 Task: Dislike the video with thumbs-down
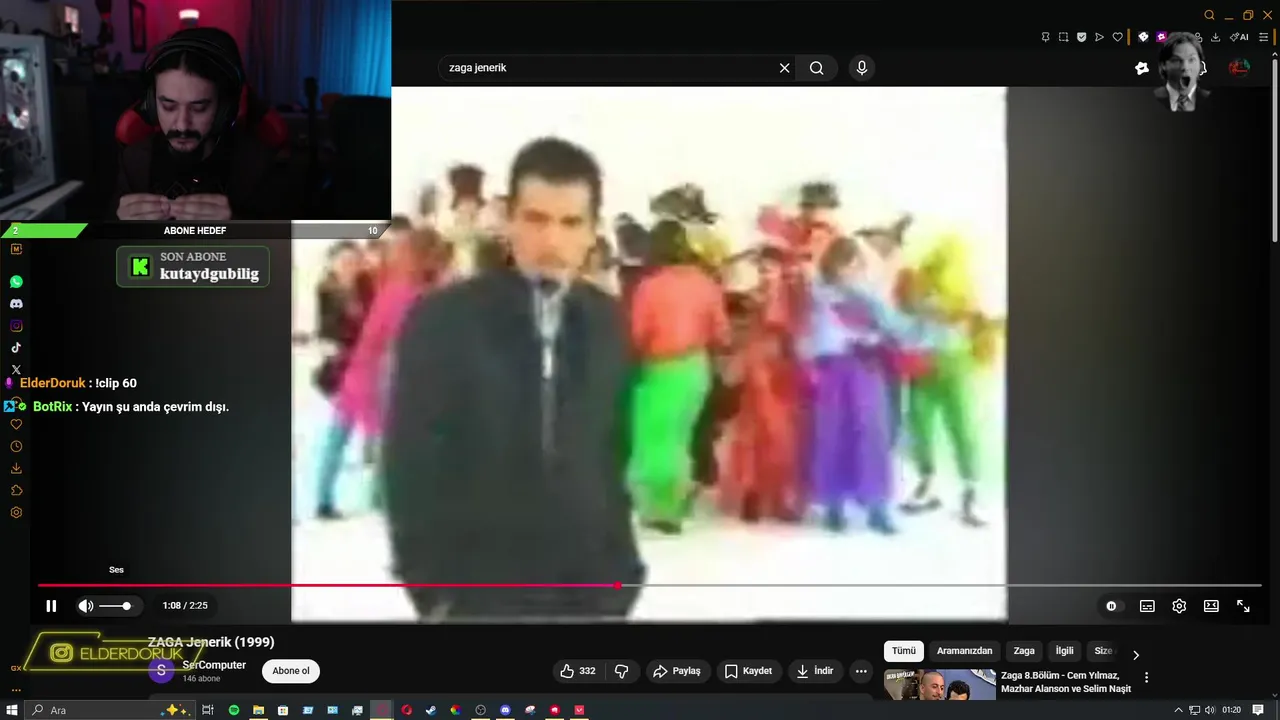point(621,671)
